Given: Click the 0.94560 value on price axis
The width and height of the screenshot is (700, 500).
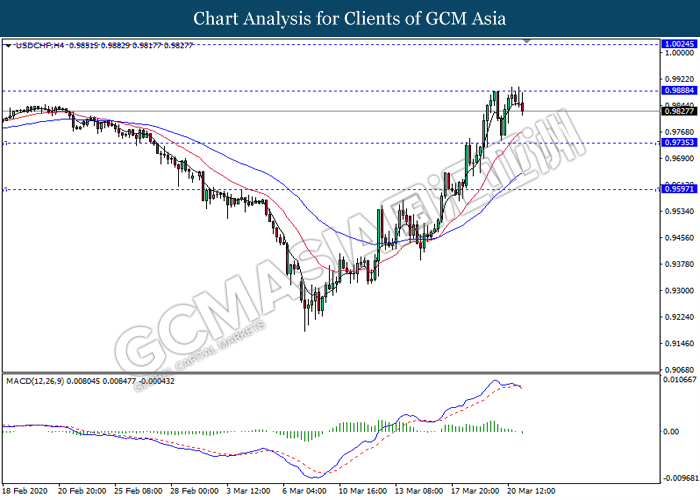Looking at the screenshot, I should click(x=679, y=238).
